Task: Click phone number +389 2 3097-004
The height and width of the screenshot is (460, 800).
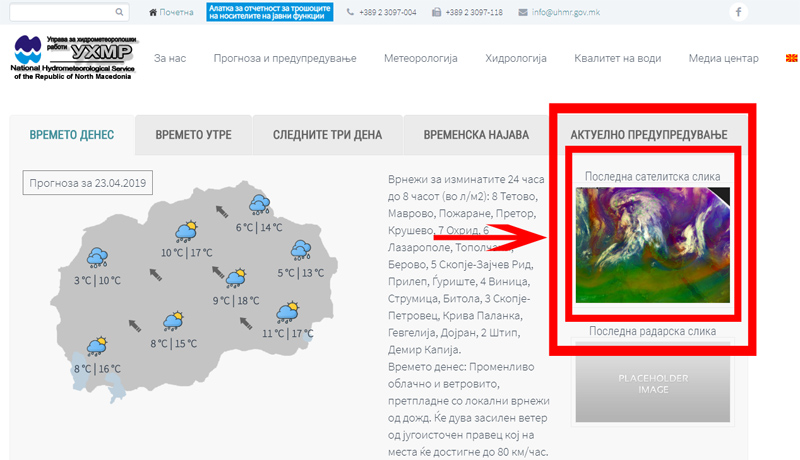Action: [388, 12]
